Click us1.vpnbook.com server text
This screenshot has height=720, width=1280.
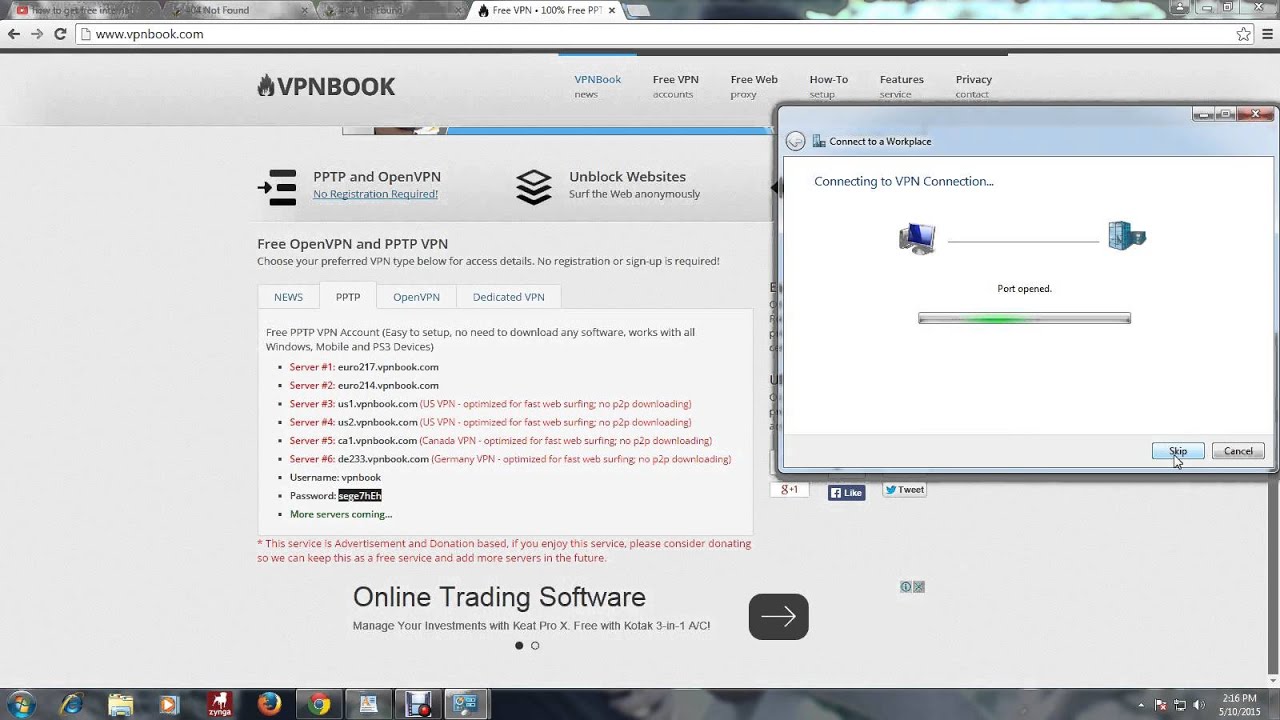click(x=377, y=404)
